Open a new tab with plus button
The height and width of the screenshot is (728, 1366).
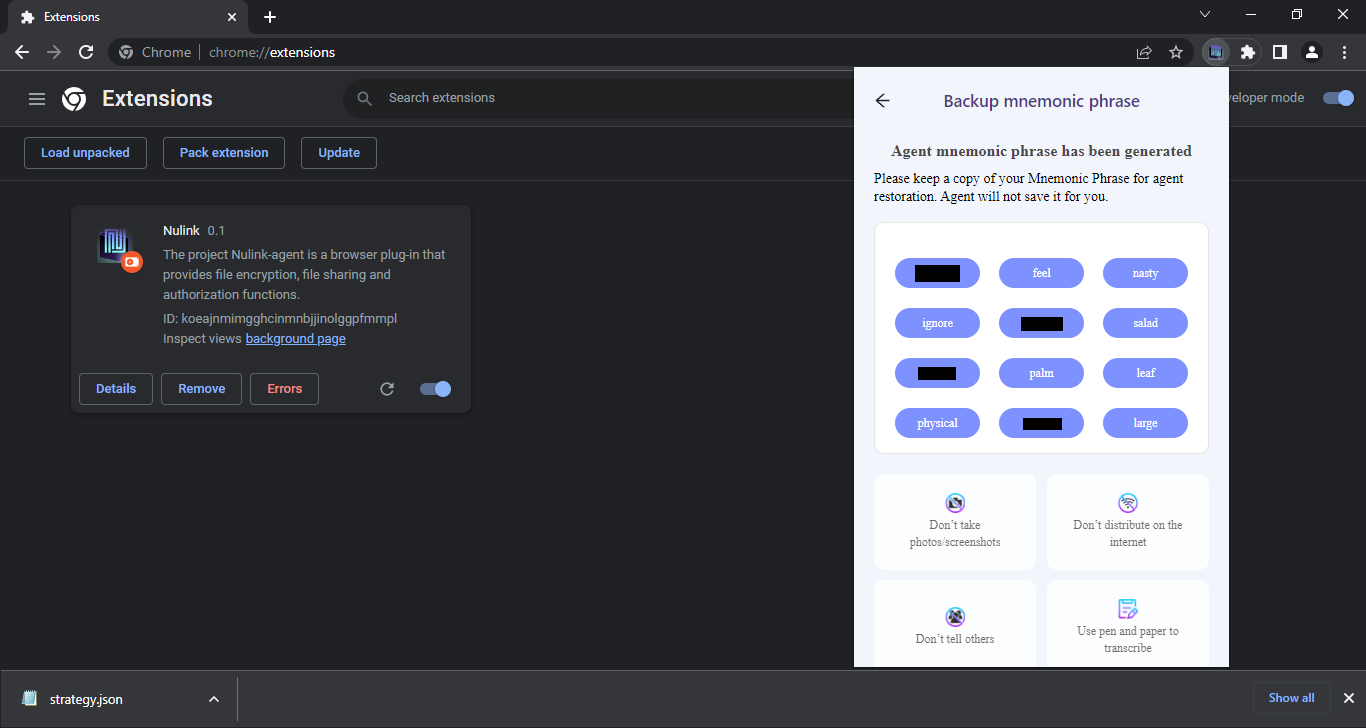coord(270,17)
